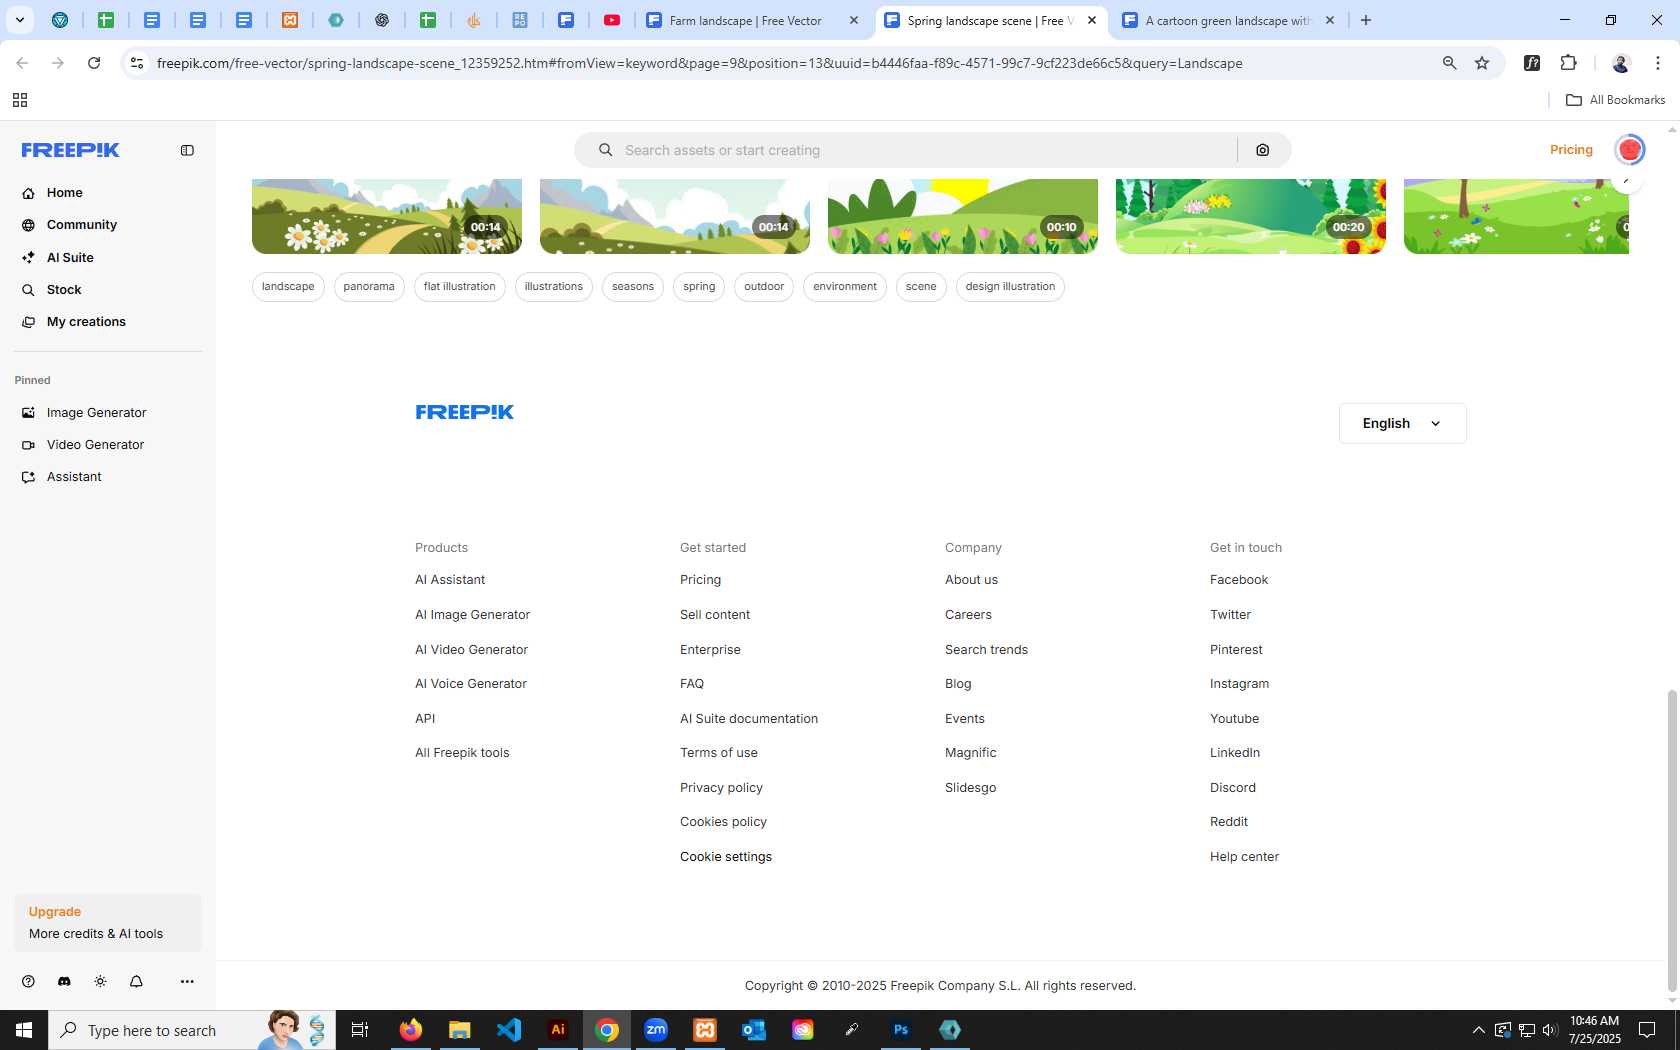Click the Freepik footer logo

coord(465,412)
